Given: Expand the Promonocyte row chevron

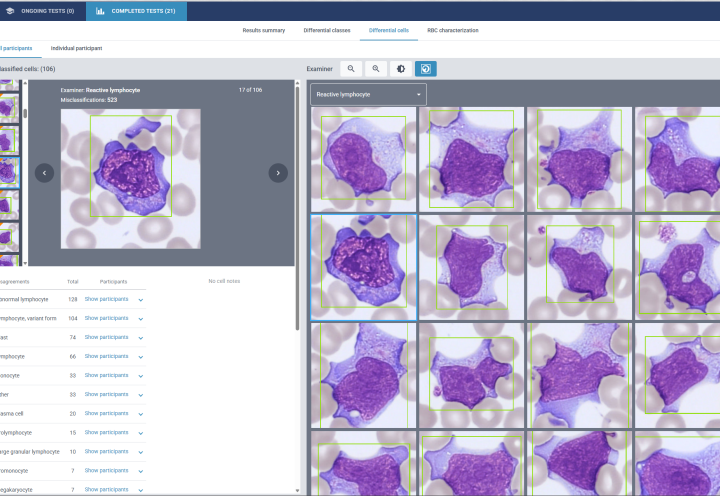Looking at the screenshot, I should [x=141, y=471].
